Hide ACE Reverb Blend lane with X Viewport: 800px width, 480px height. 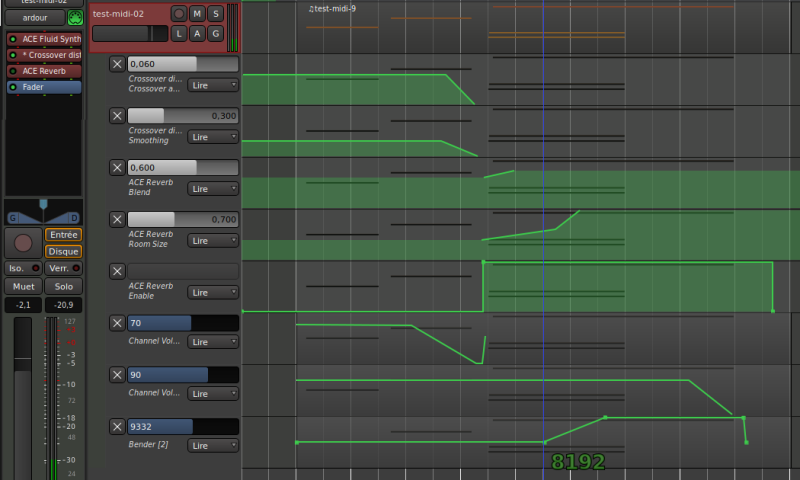pos(117,167)
